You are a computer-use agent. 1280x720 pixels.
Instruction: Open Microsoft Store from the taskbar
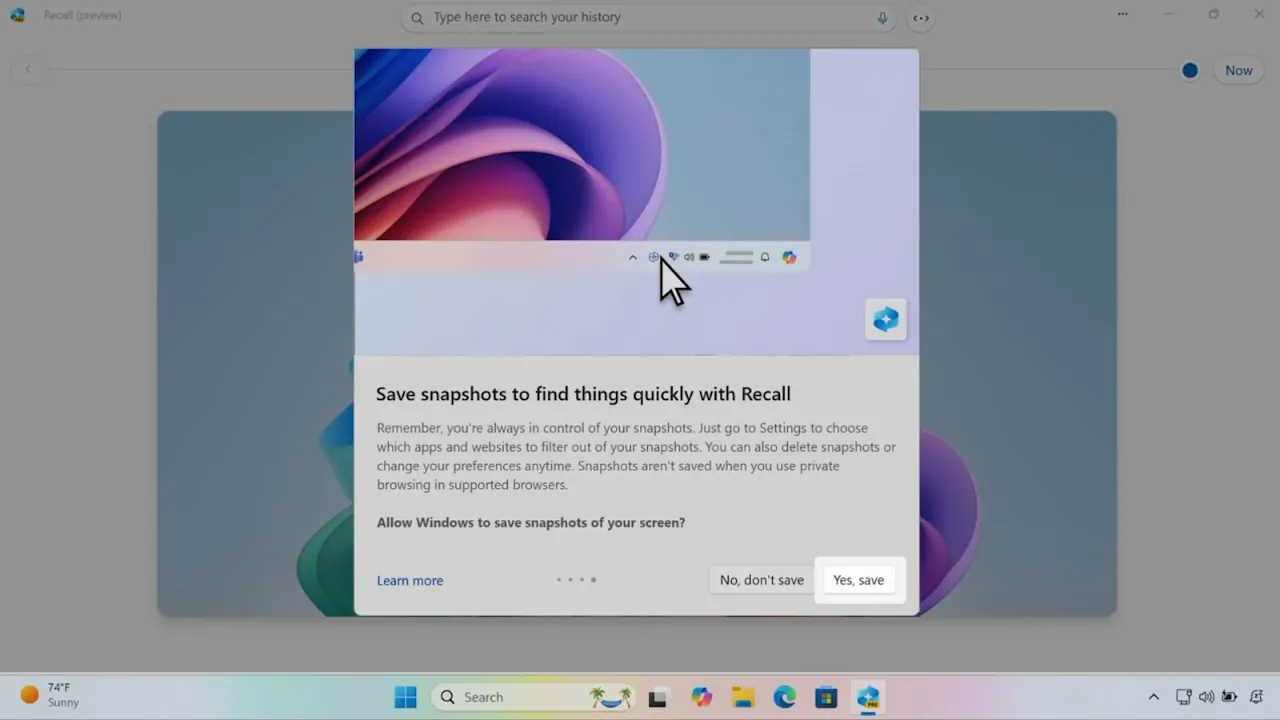pos(826,697)
